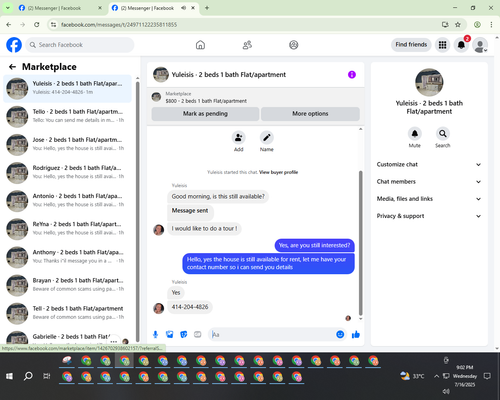Attach a photo file in composer
500x400 pixels.
tap(170, 334)
